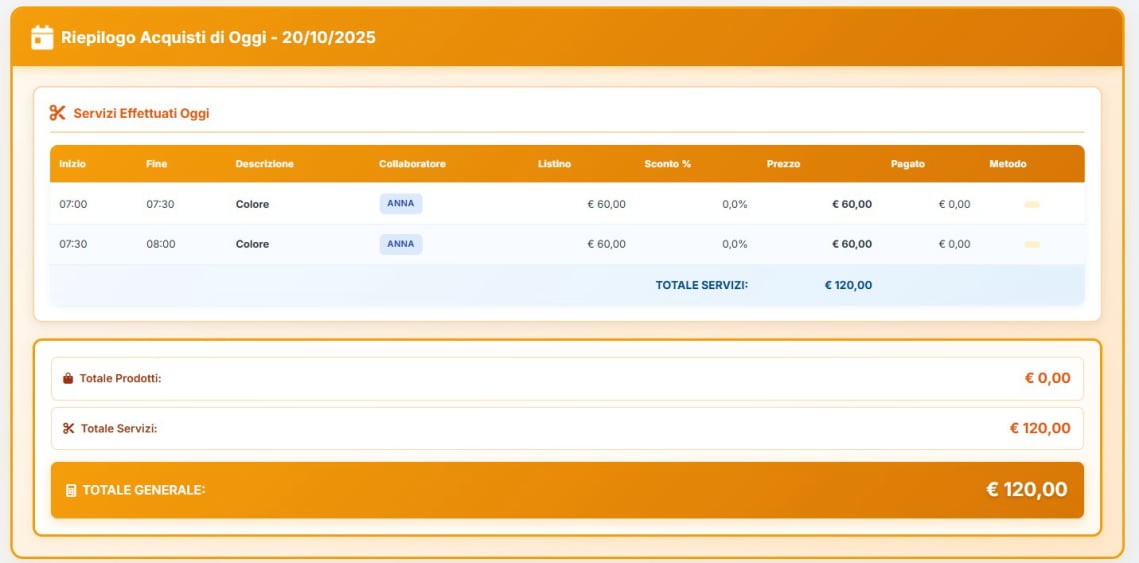Click the scissors icon beside Servizi Effettuati Oggi
This screenshot has width=1139, height=563.
(x=57, y=113)
